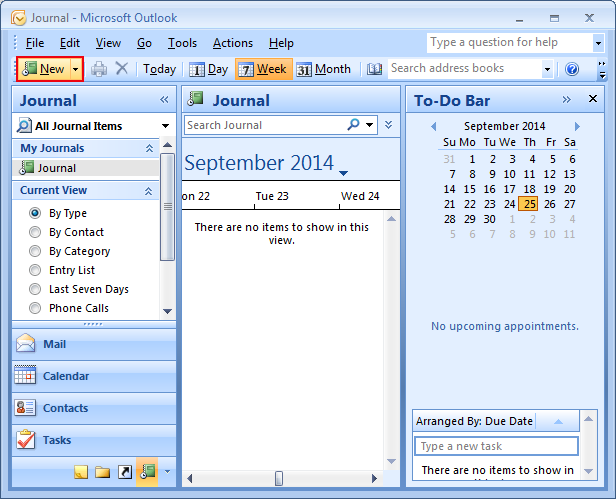Click the Delete X icon in toolbar
616x499 pixels.
122,69
